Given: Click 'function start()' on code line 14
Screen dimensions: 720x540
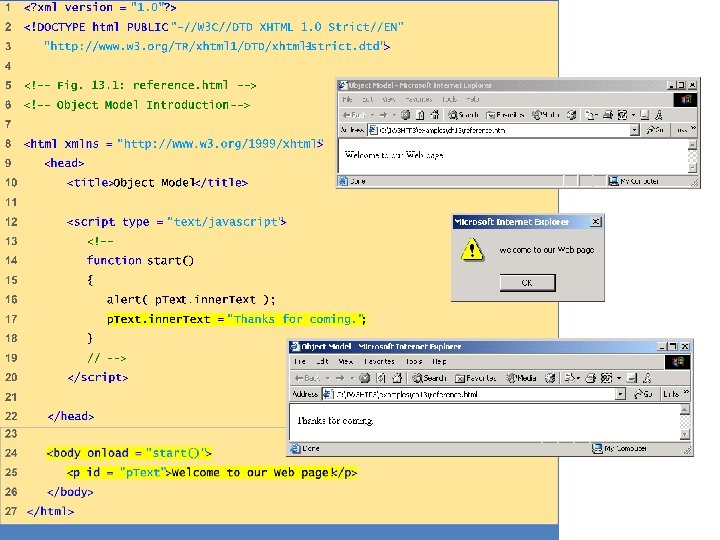Looking at the screenshot, I should [x=141, y=260].
